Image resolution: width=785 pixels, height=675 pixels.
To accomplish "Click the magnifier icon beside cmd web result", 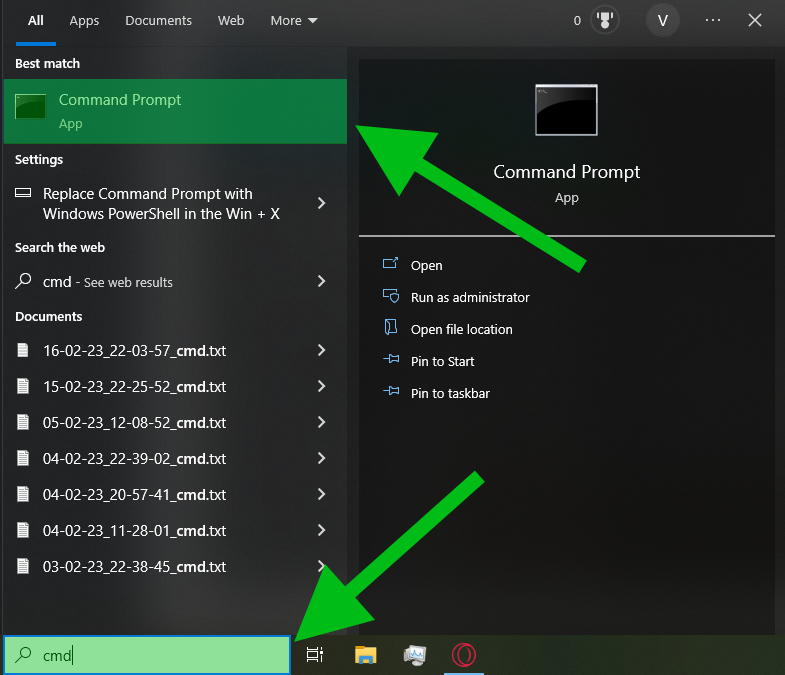I will (x=23, y=281).
